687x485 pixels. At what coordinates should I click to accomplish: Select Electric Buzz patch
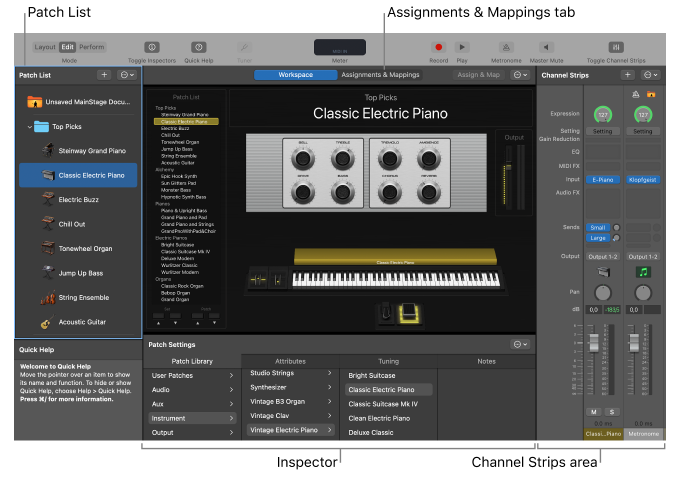(x=78, y=200)
